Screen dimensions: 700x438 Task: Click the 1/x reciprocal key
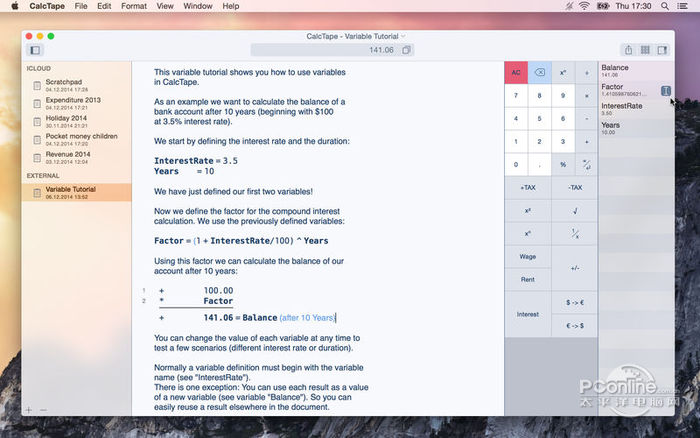[575, 234]
